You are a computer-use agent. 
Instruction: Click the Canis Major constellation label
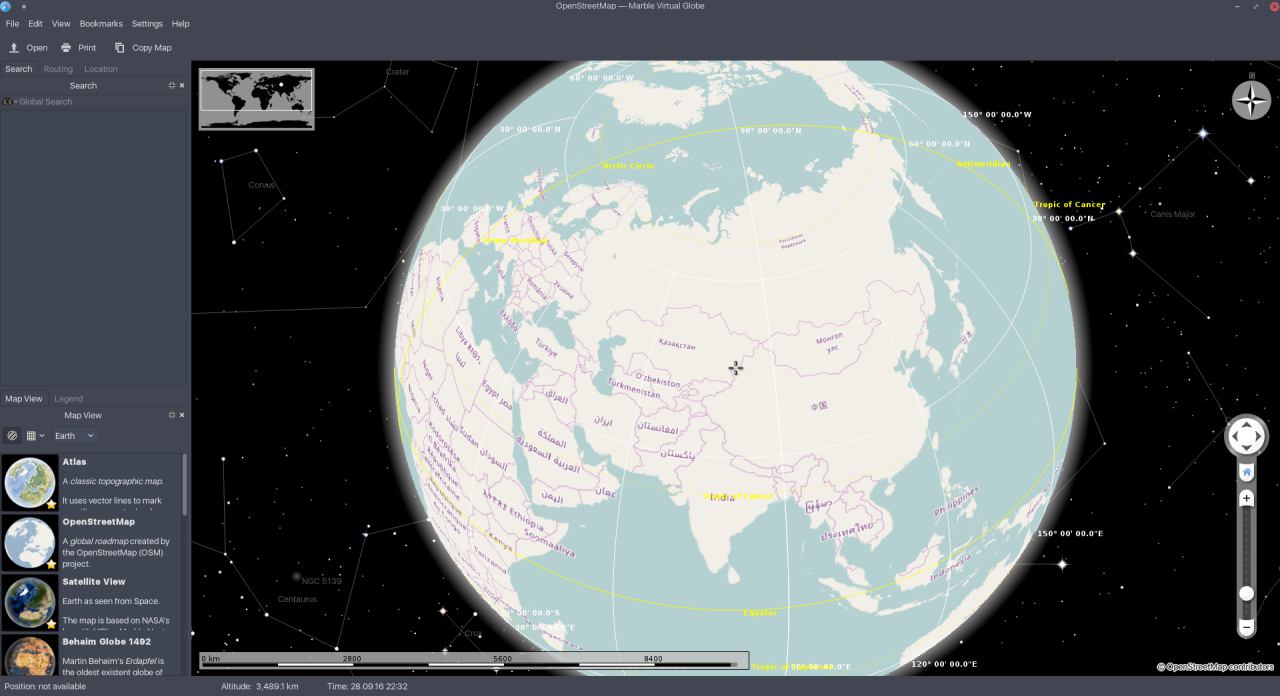1172,214
